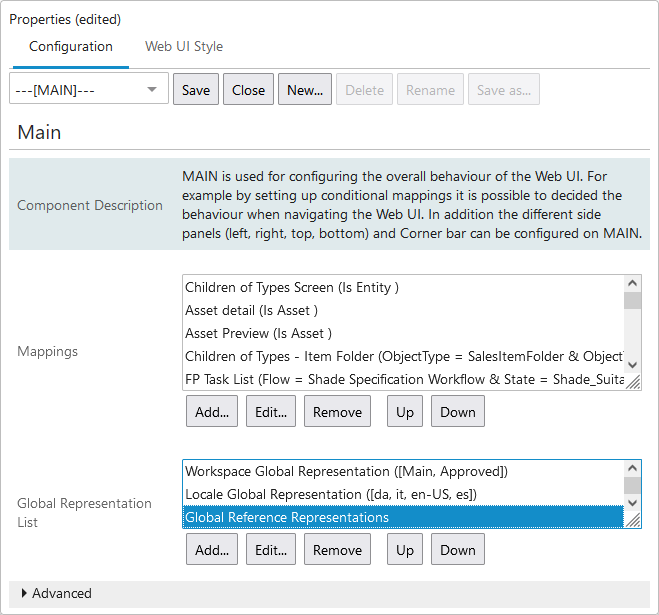Click Add... under Mappings list
The height and width of the screenshot is (615, 659).
(x=212, y=412)
